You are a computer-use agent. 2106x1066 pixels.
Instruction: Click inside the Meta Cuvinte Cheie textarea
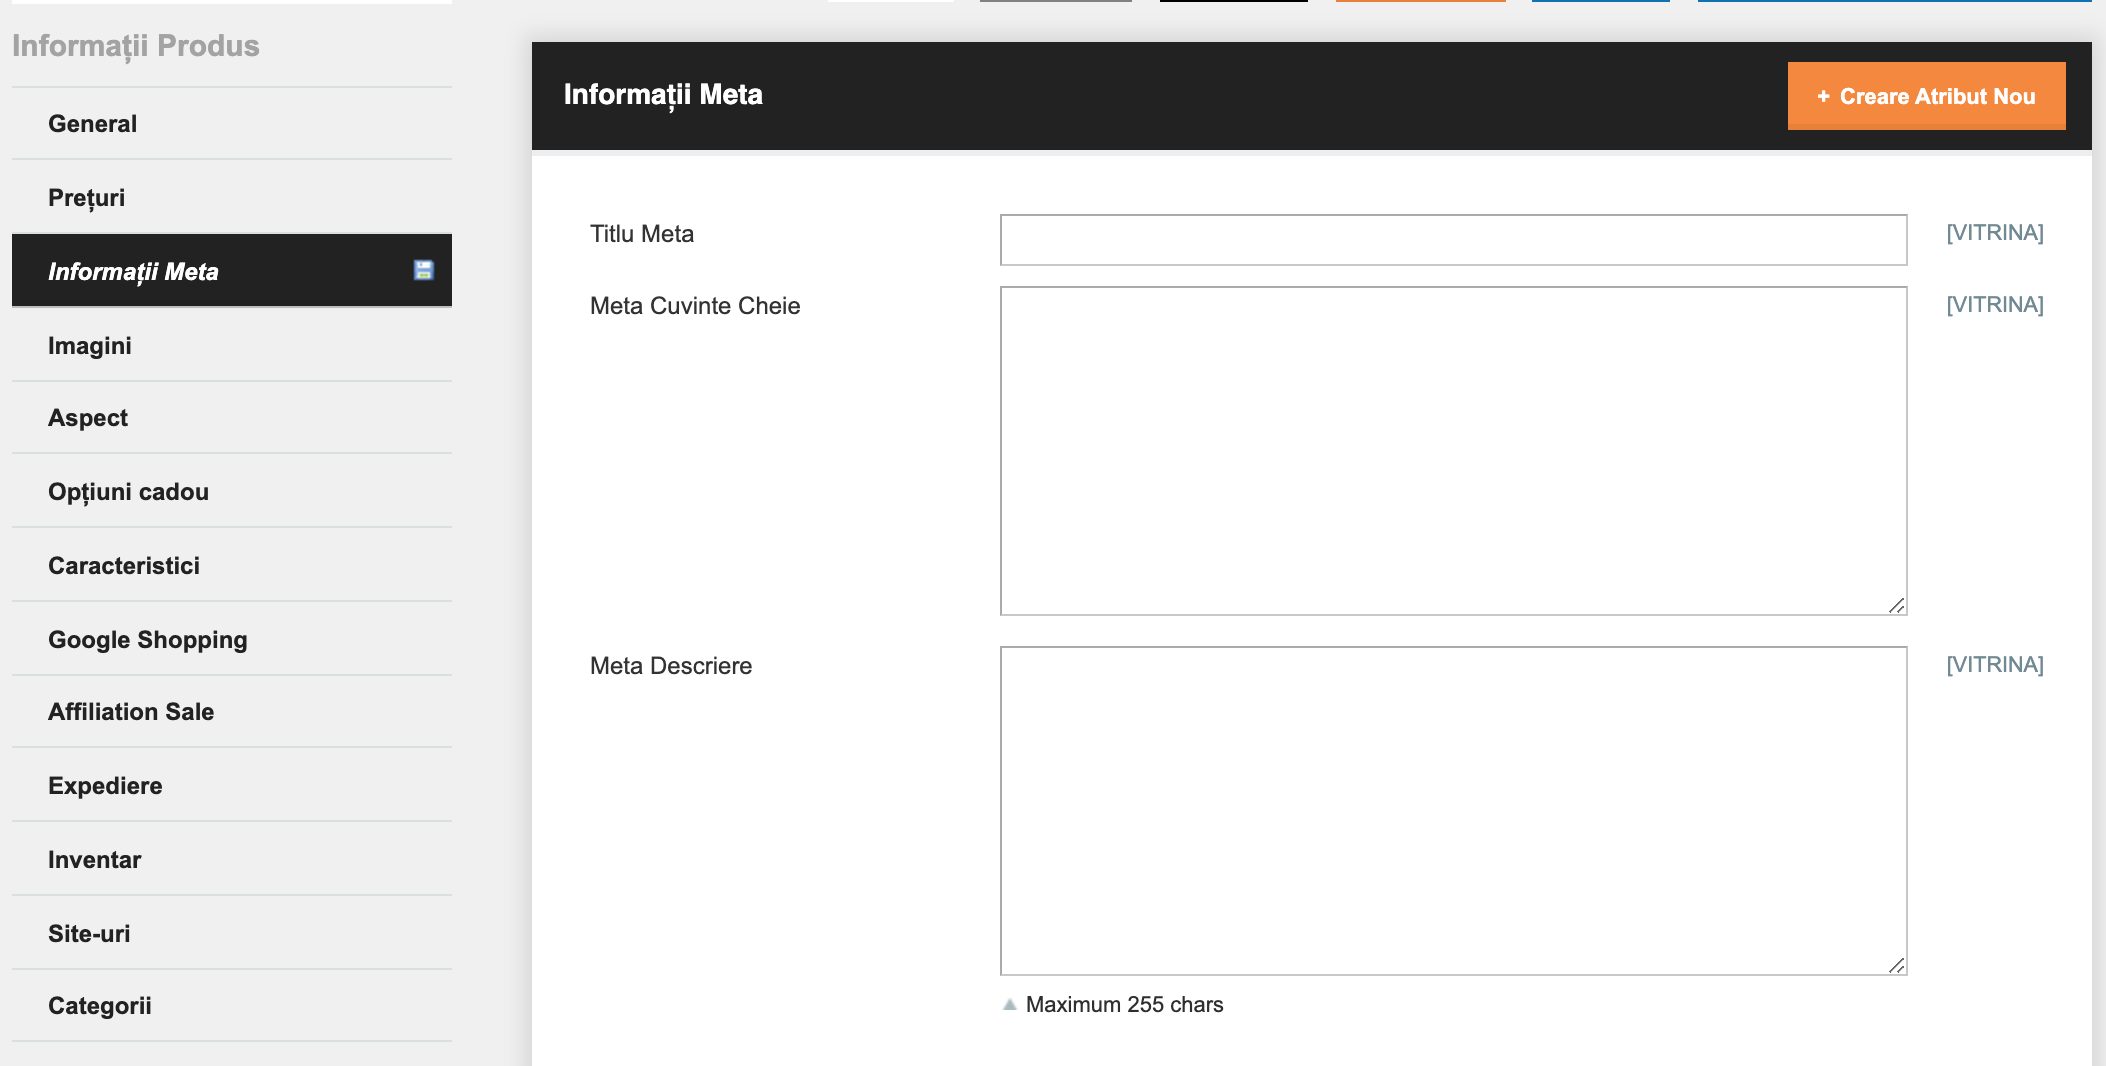tap(1453, 451)
